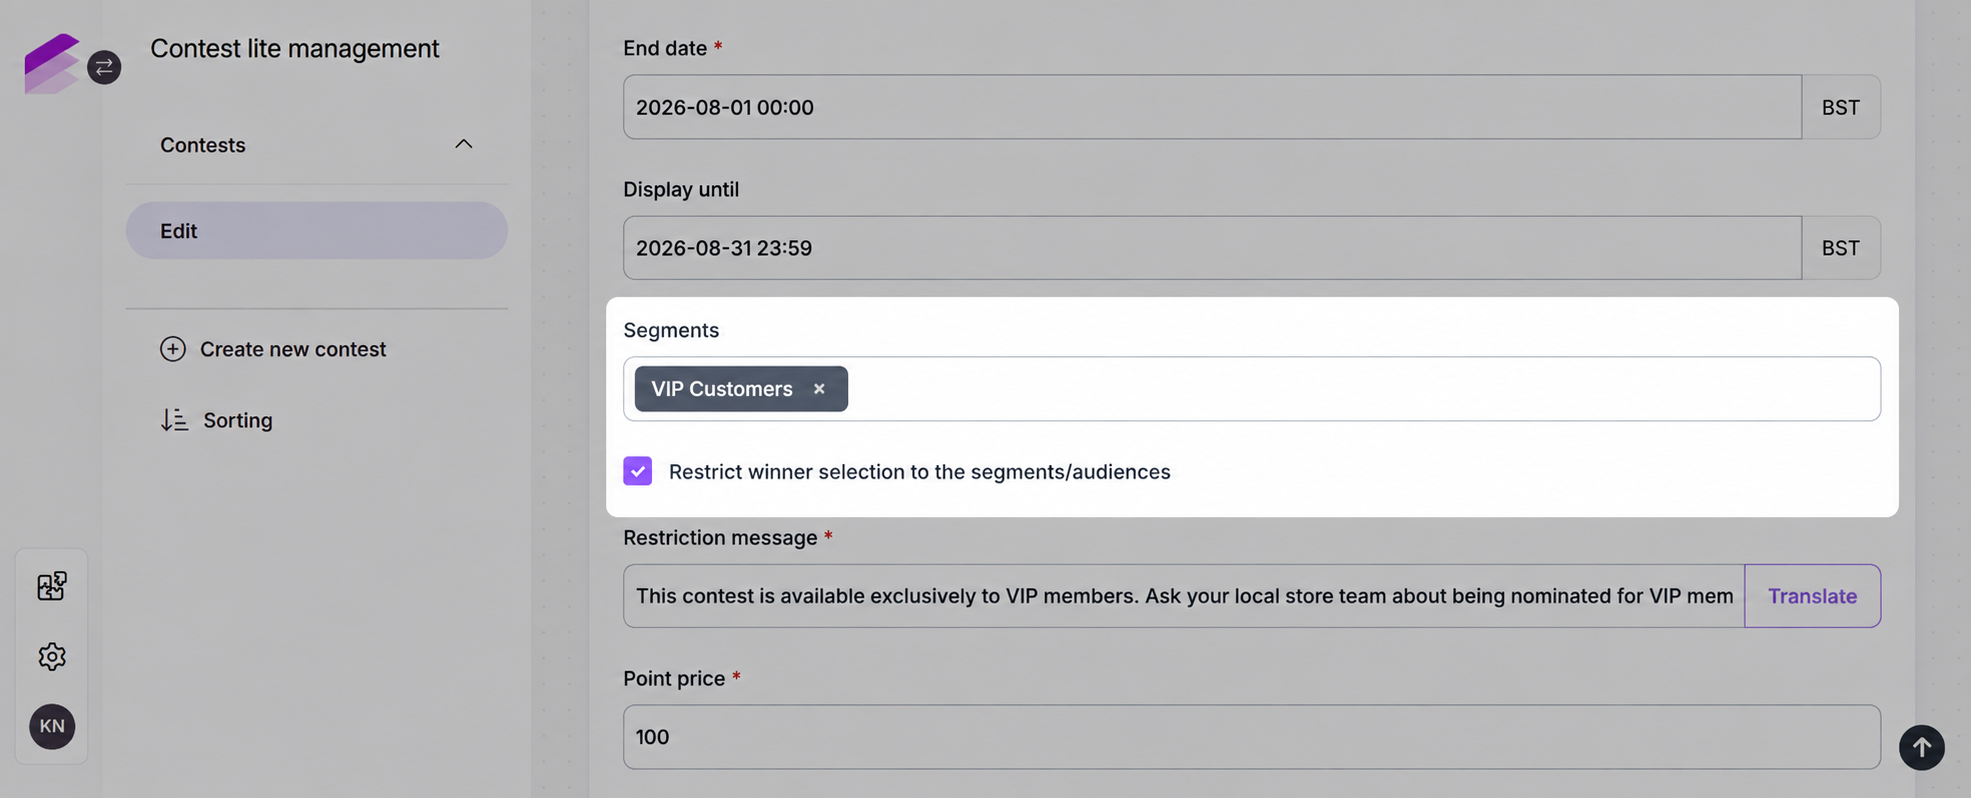Click the Translate button
Screen dimensions: 1971x798
point(1812,596)
